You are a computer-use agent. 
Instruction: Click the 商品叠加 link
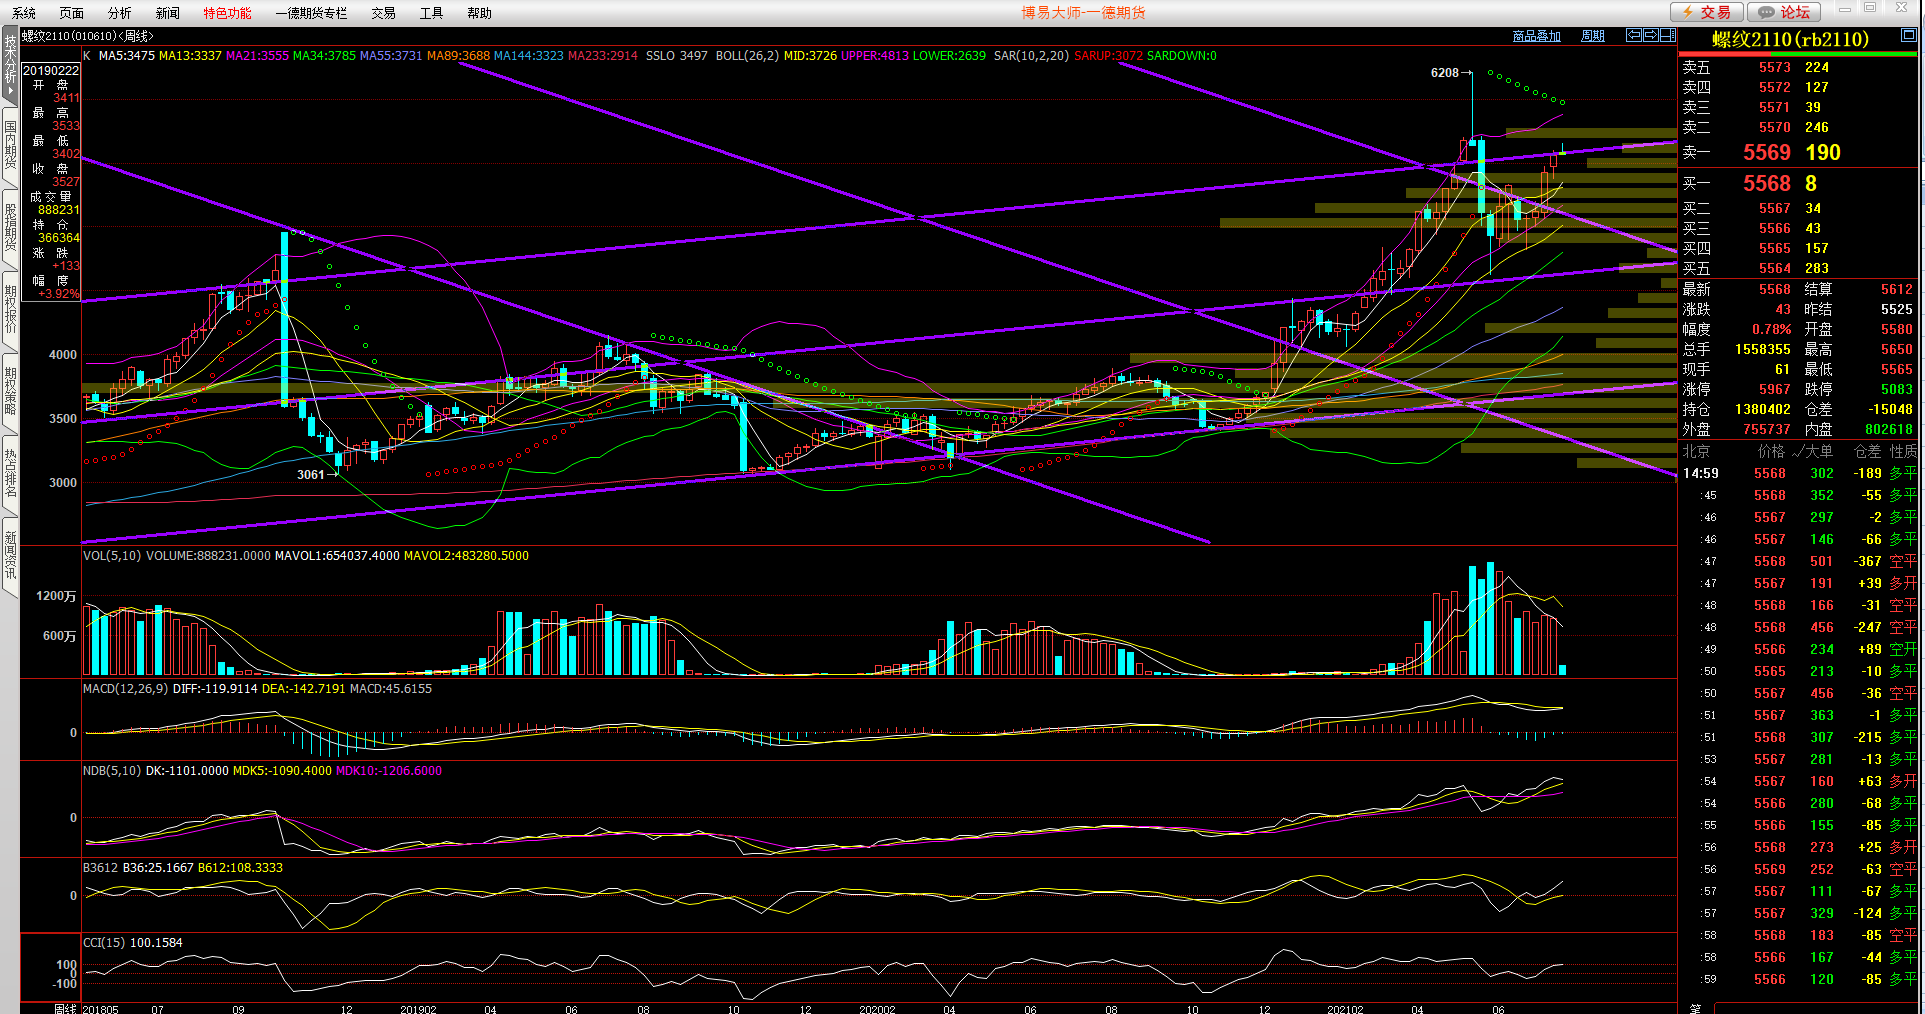1536,36
